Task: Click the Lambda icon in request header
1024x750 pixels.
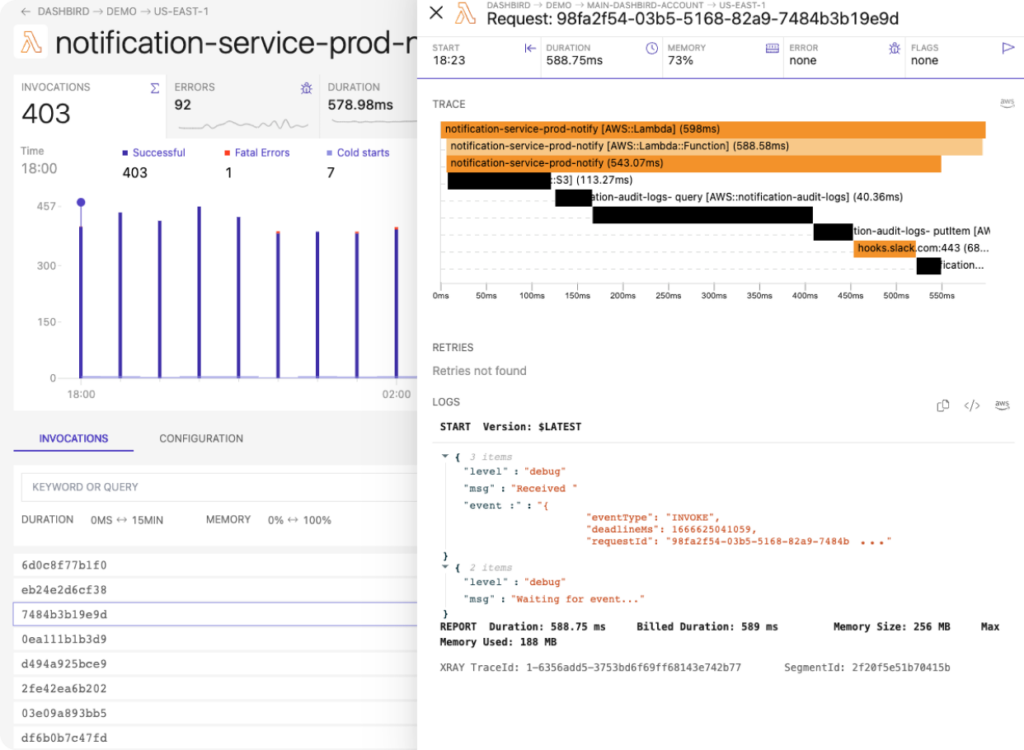Action: (x=466, y=13)
